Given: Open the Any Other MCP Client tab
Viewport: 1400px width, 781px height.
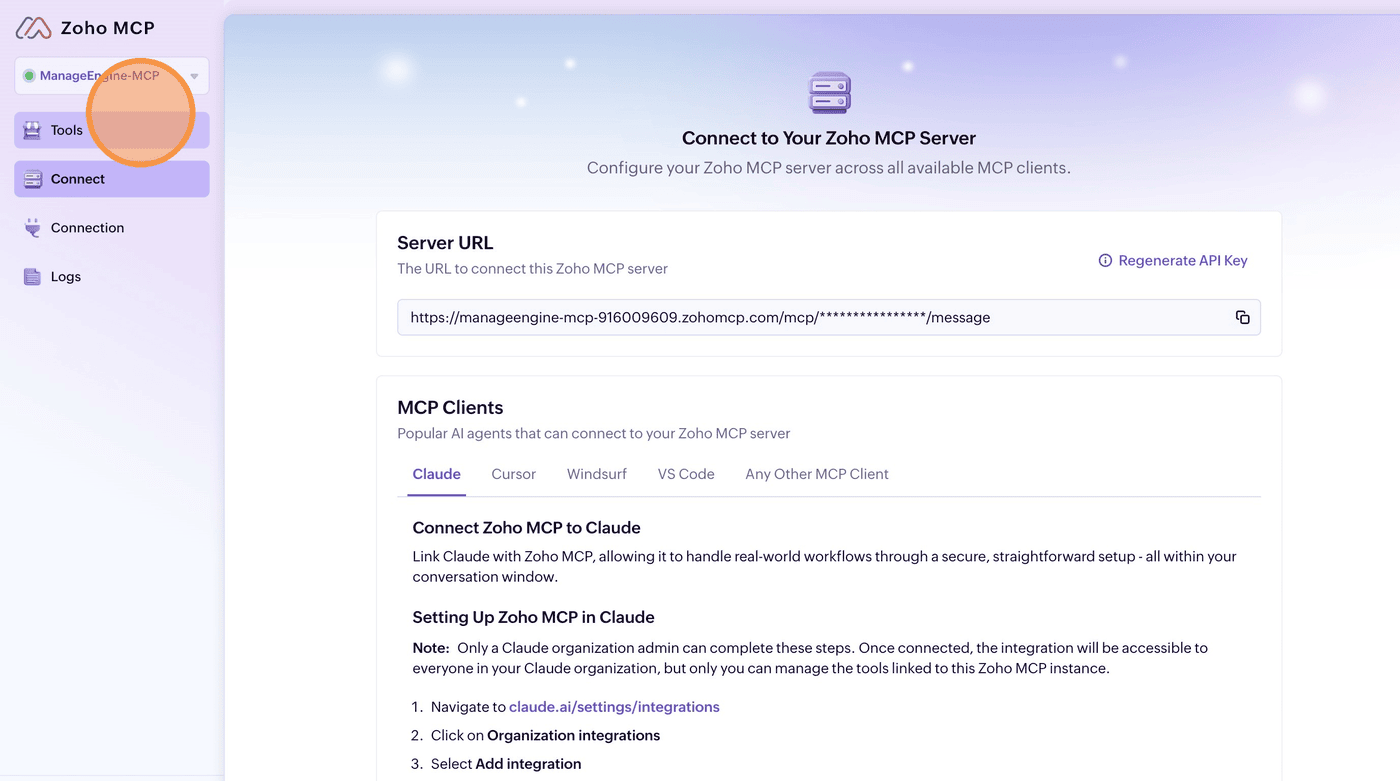Looking at the screenshot, I should tap(817, 474).
